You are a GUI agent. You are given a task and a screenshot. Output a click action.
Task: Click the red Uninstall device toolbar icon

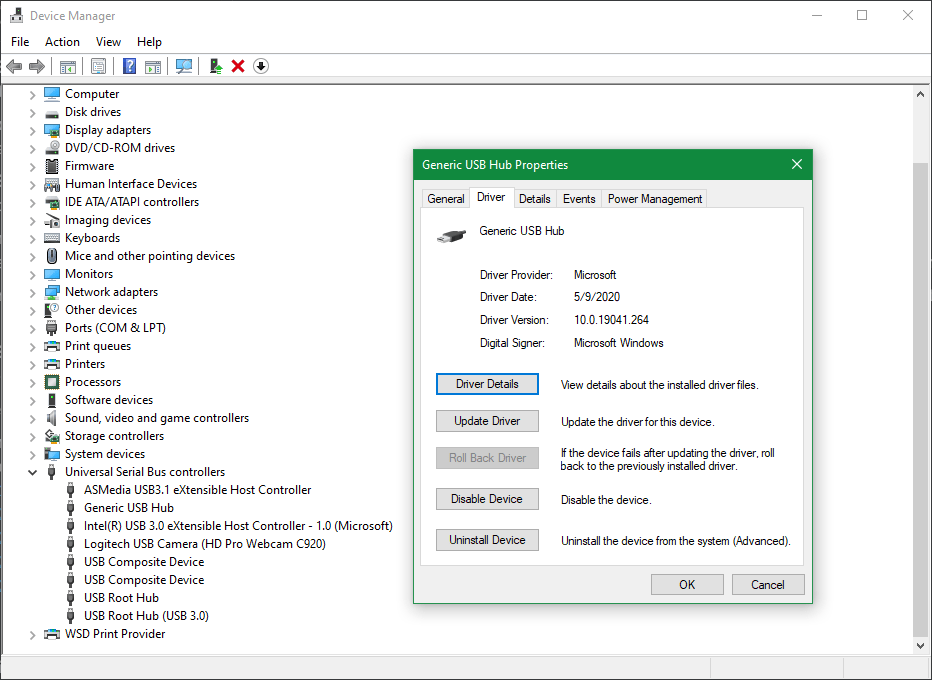click(x=237, y=66)
